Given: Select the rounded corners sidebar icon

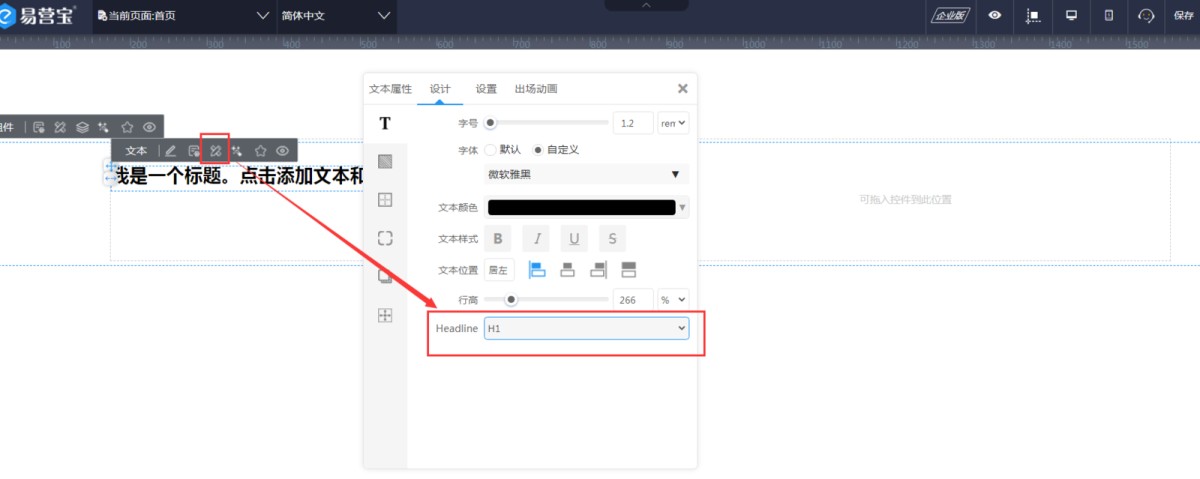Looking at the screenshot, I should click(x=385, y=238).
